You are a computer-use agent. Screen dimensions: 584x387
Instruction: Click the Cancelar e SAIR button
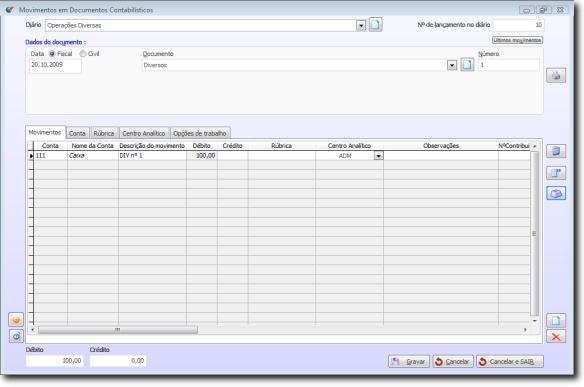coord(510,361)
